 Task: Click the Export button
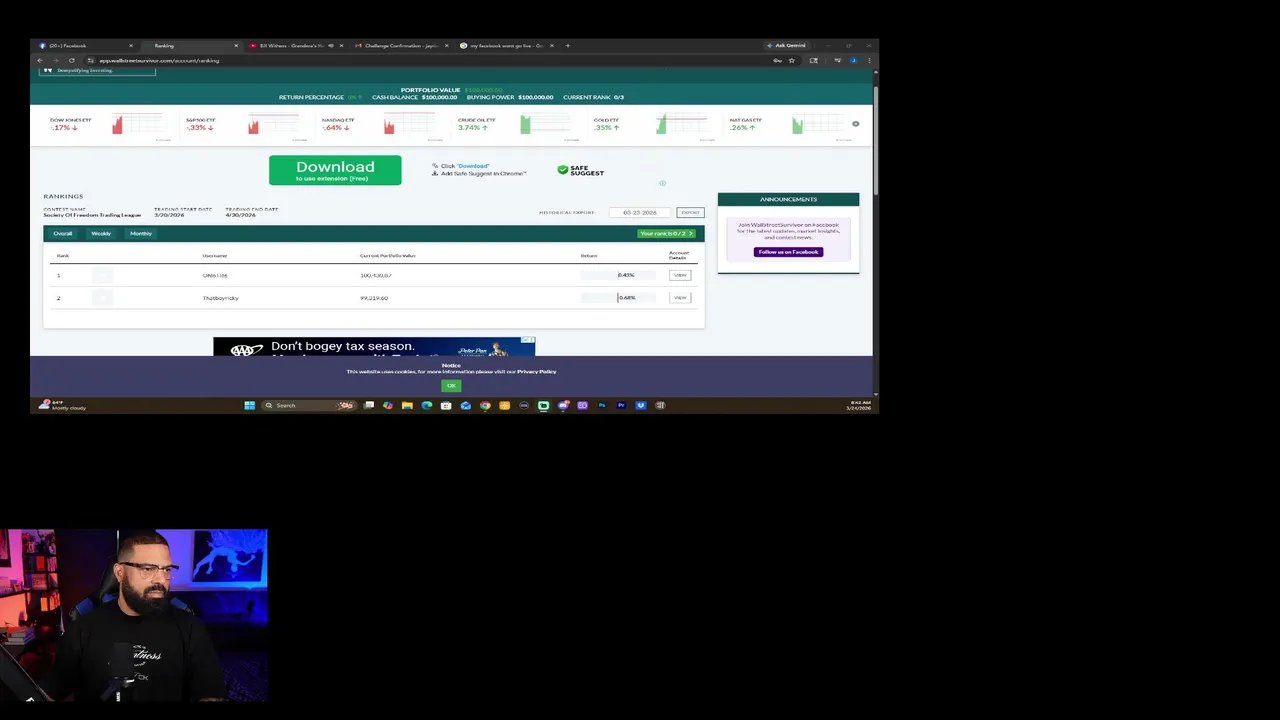point(690,212)
